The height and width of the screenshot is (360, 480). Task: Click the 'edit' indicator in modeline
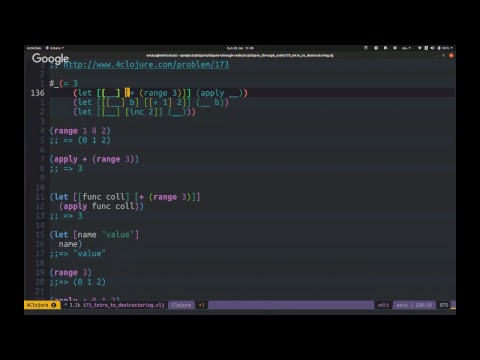click(x=383, y=305)
